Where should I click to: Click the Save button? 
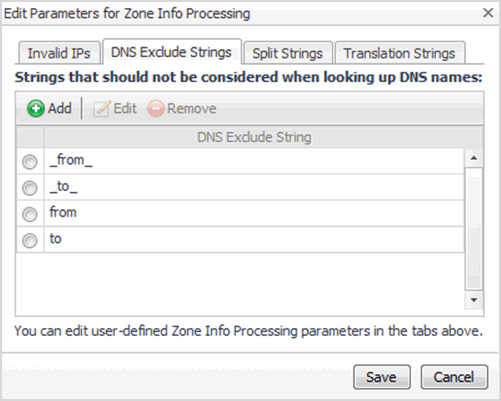pos(382,377)
